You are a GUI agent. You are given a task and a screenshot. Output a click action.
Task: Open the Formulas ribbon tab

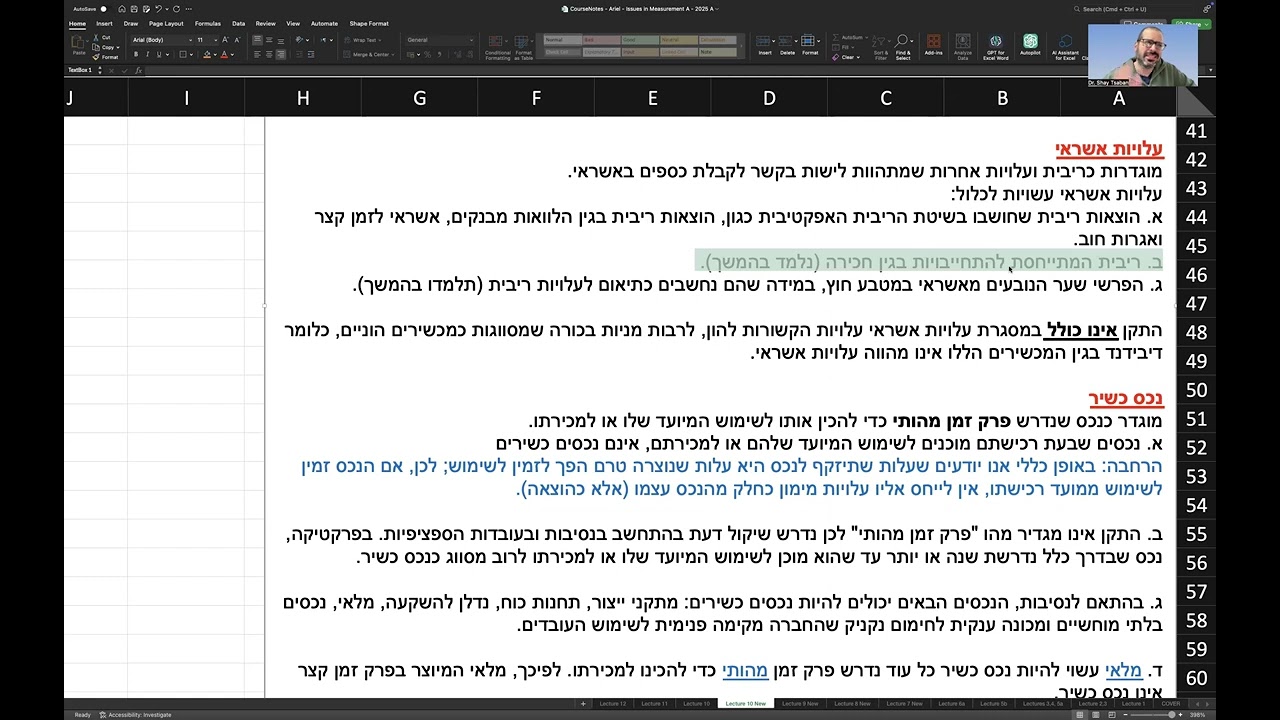tap(208, 23)
